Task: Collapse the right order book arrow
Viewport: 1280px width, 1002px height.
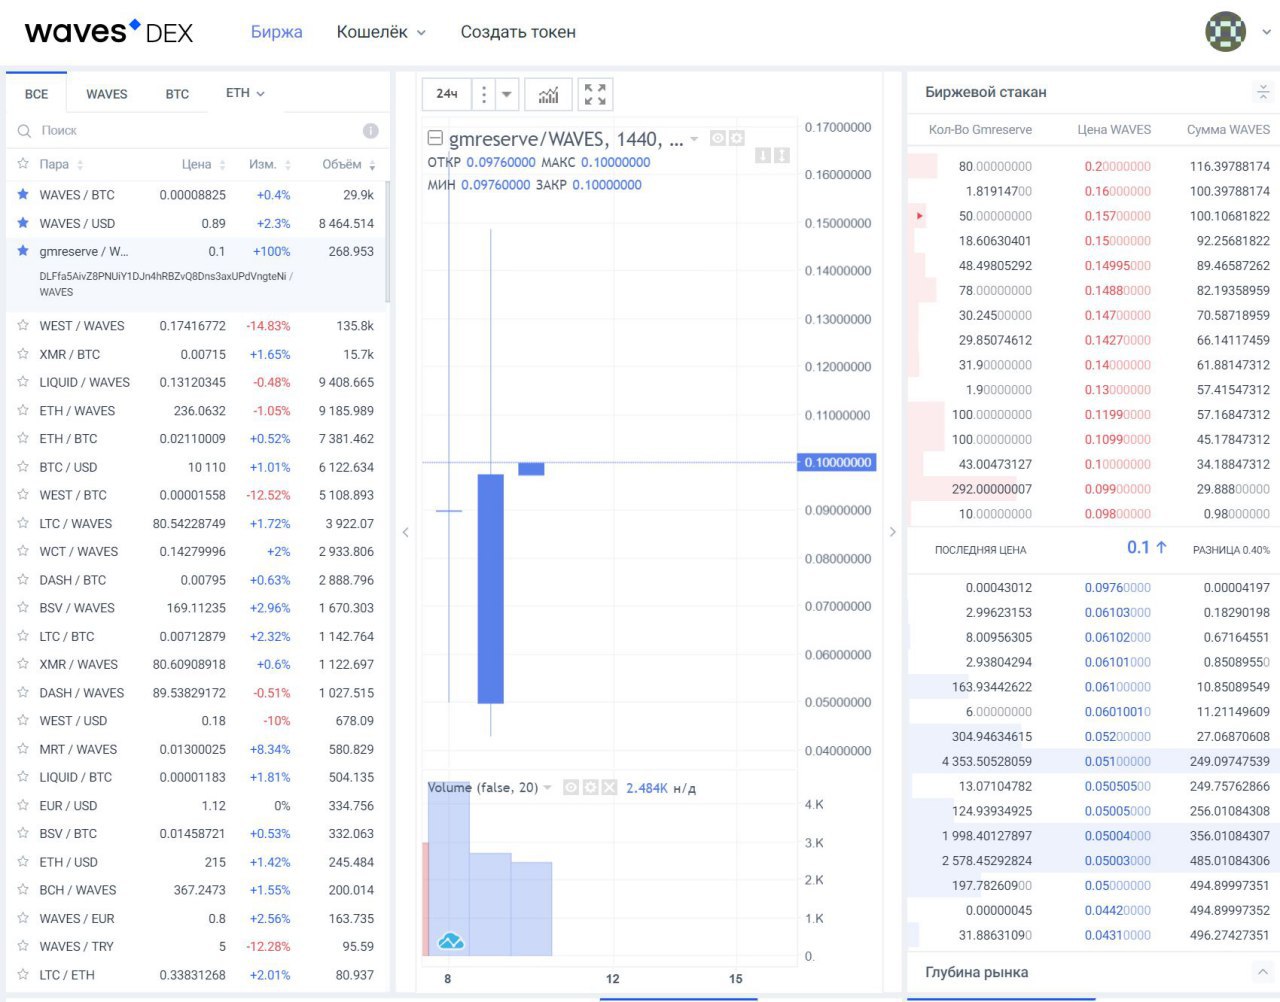Action: tap(893, 532)
